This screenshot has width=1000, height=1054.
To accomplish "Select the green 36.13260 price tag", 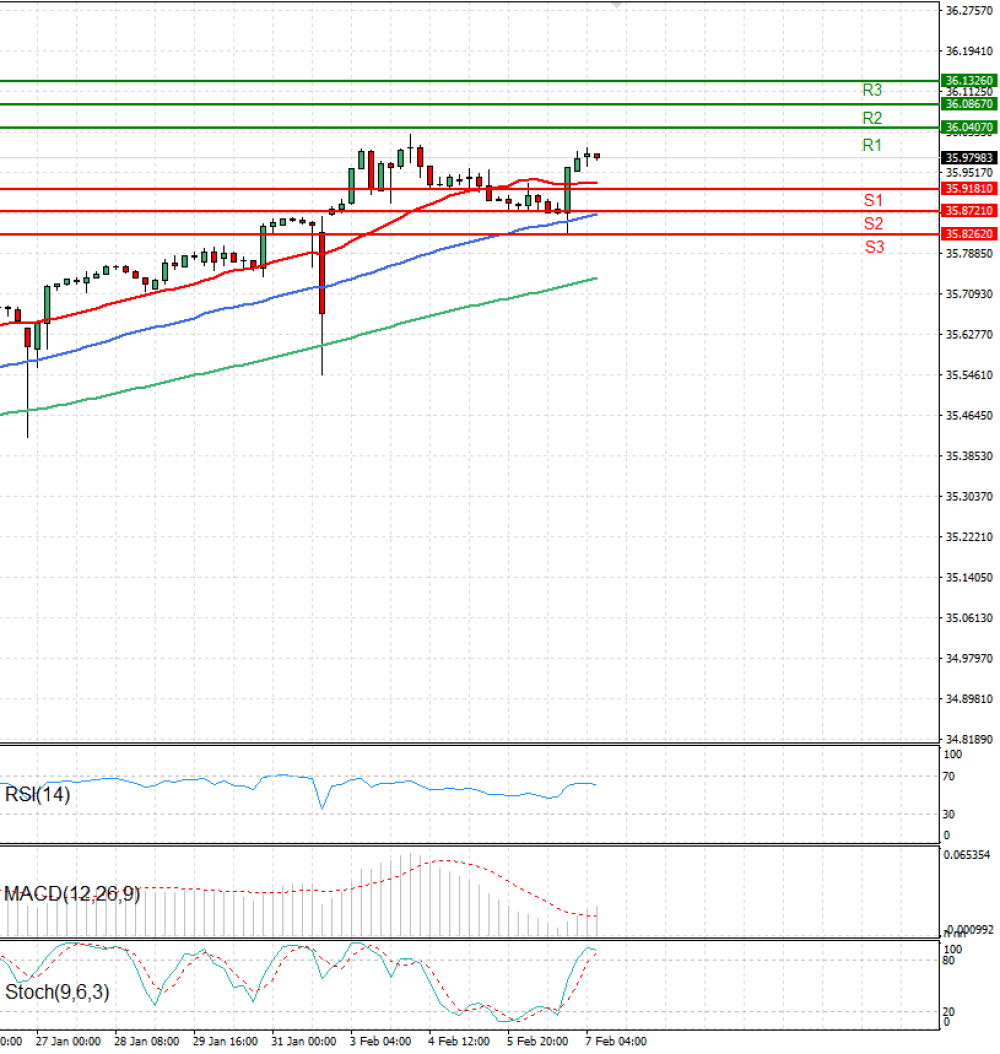I will pos(969,81).
